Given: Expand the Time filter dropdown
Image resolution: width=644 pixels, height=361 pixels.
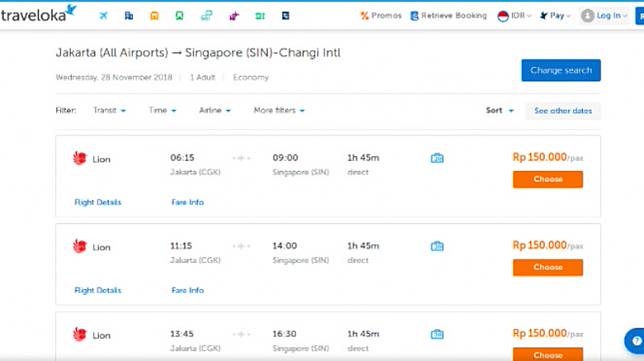Looking at the screenshot, I should (162, 110).
